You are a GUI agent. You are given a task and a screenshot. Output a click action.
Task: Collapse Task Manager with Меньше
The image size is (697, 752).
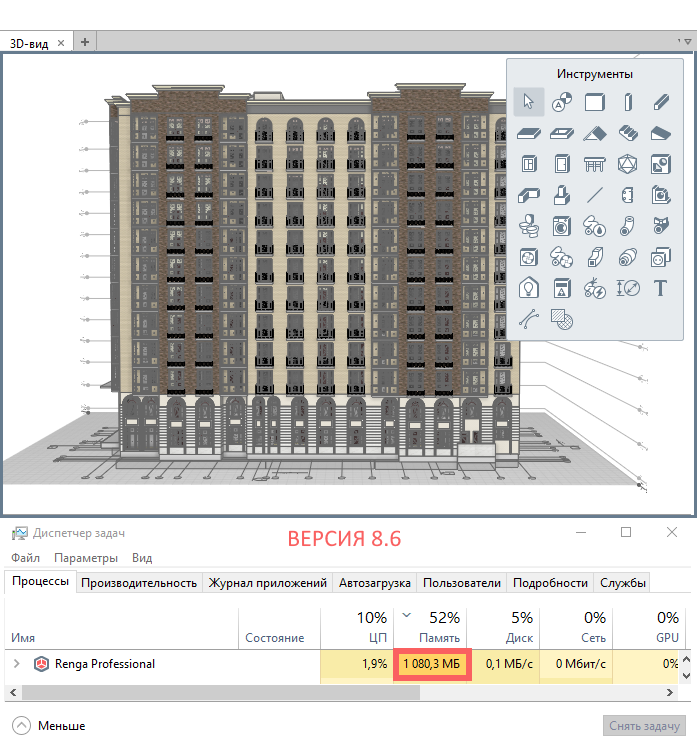pos(50,726)
